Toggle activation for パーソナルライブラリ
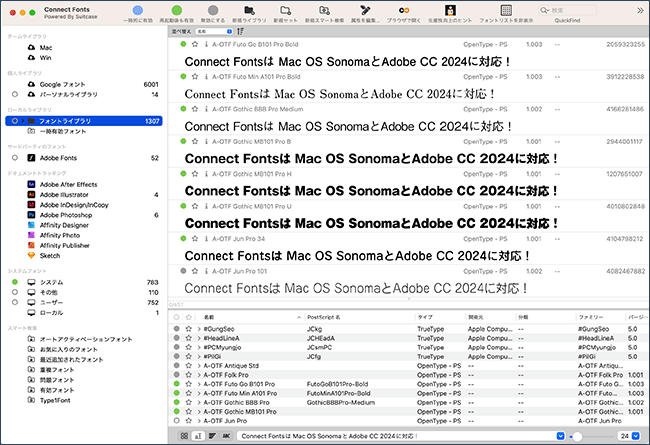The height and width of the screenshot is (445, 650). pos(15,94)
